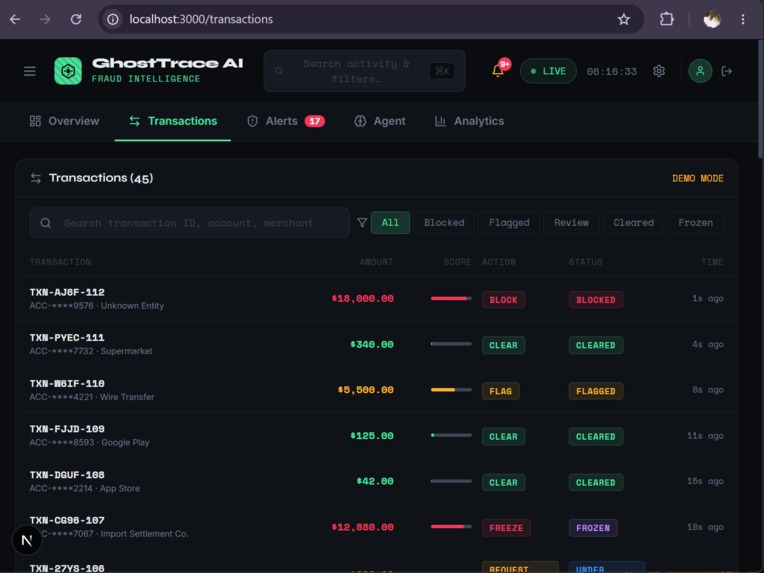This screenshot has height=573, width=764.
Task: Click the score bar for TXN-W6IF-110
Action: click(451, 390)
